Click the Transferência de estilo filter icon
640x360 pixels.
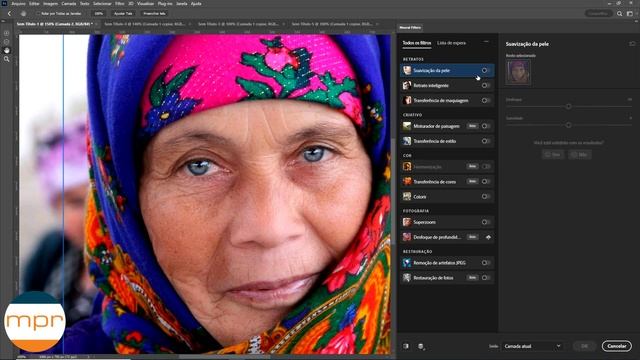tap(407, 141)
